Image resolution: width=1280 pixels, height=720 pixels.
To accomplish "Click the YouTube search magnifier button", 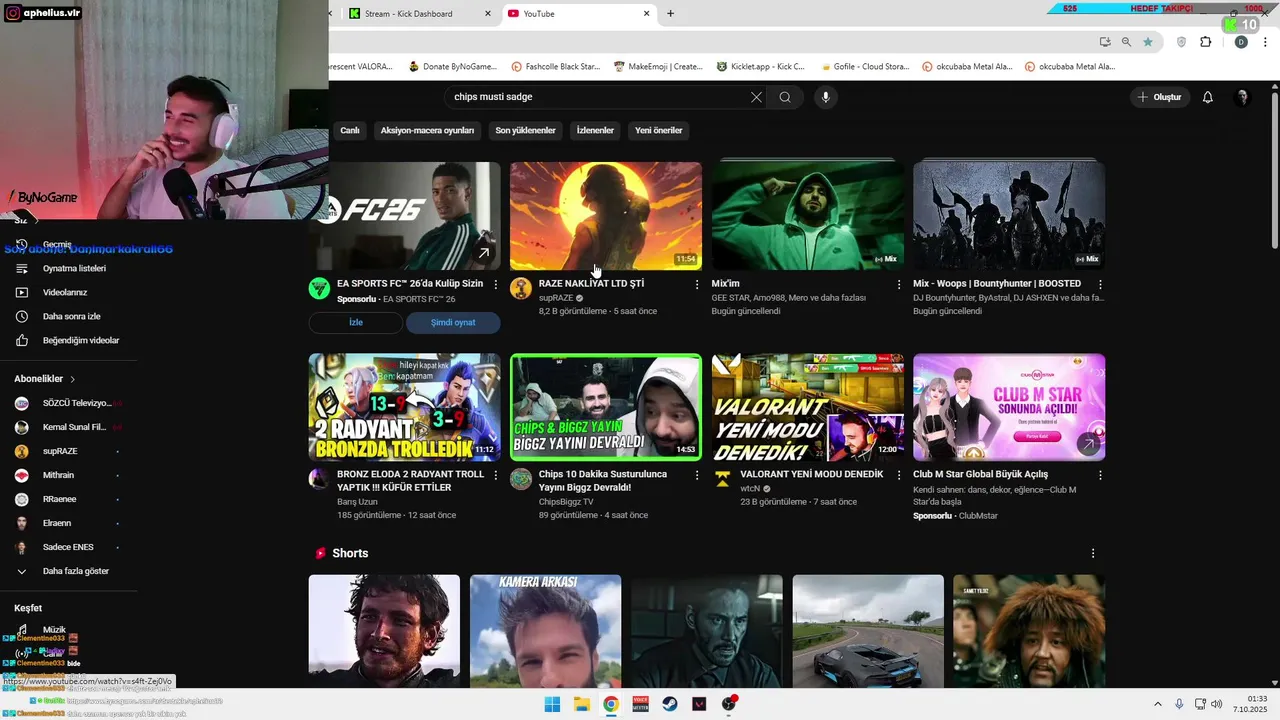I will (x=785, y=97).
